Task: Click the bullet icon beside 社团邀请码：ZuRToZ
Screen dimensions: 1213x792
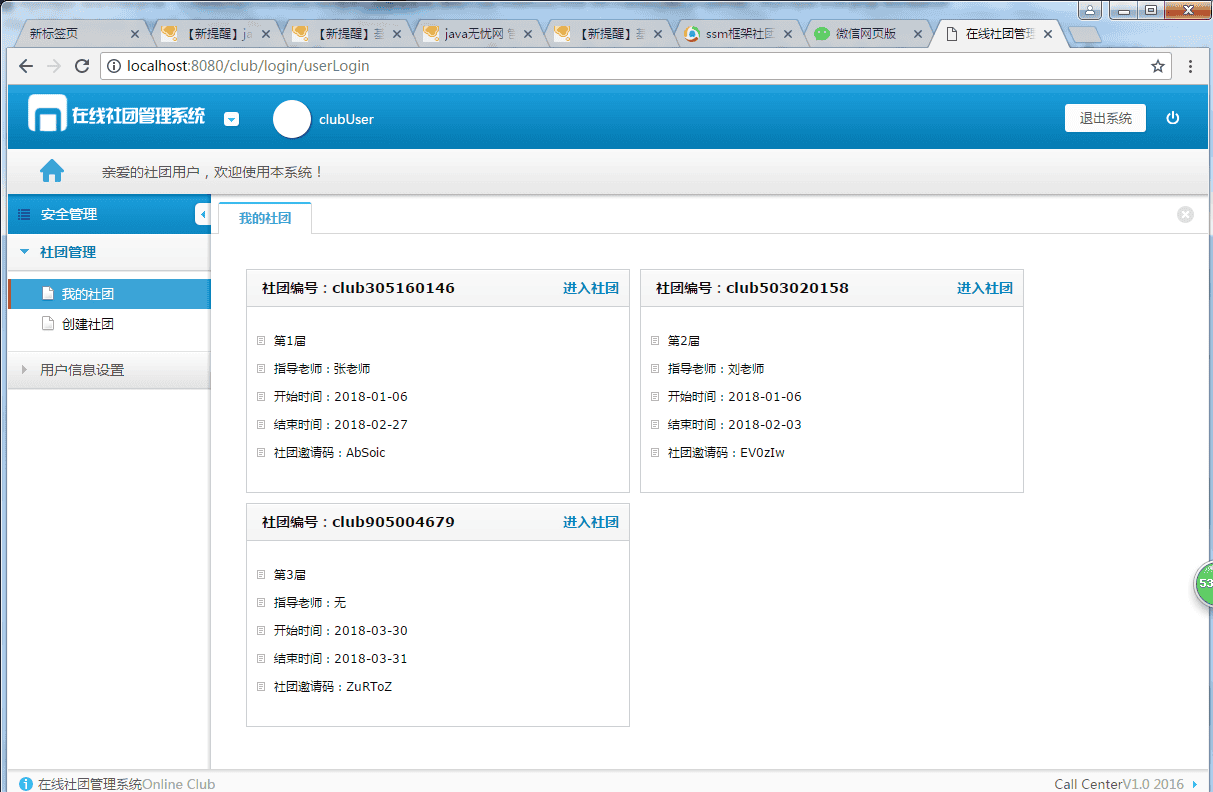Action: tap(261, 687)
